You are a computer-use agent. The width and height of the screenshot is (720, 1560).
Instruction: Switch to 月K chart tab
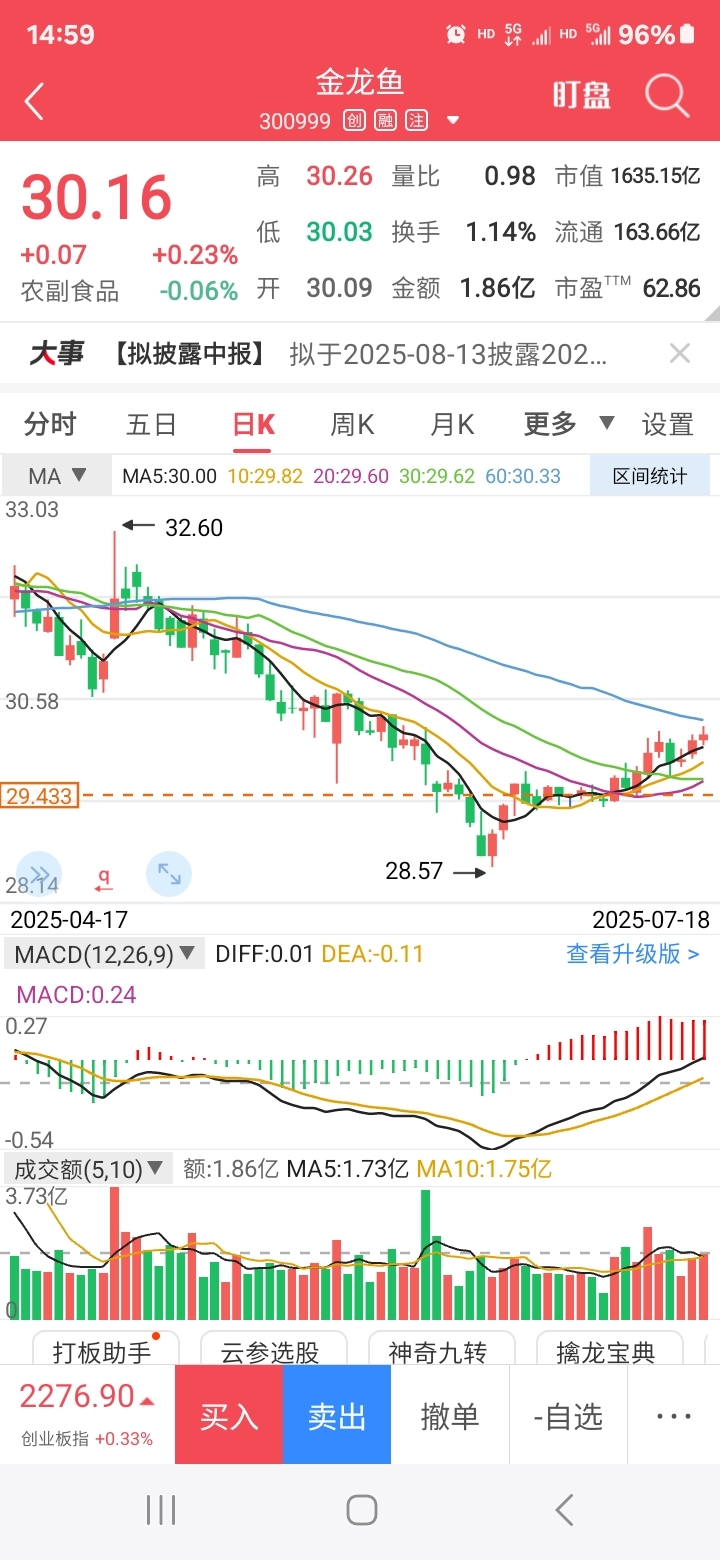[x=452, y=425]
